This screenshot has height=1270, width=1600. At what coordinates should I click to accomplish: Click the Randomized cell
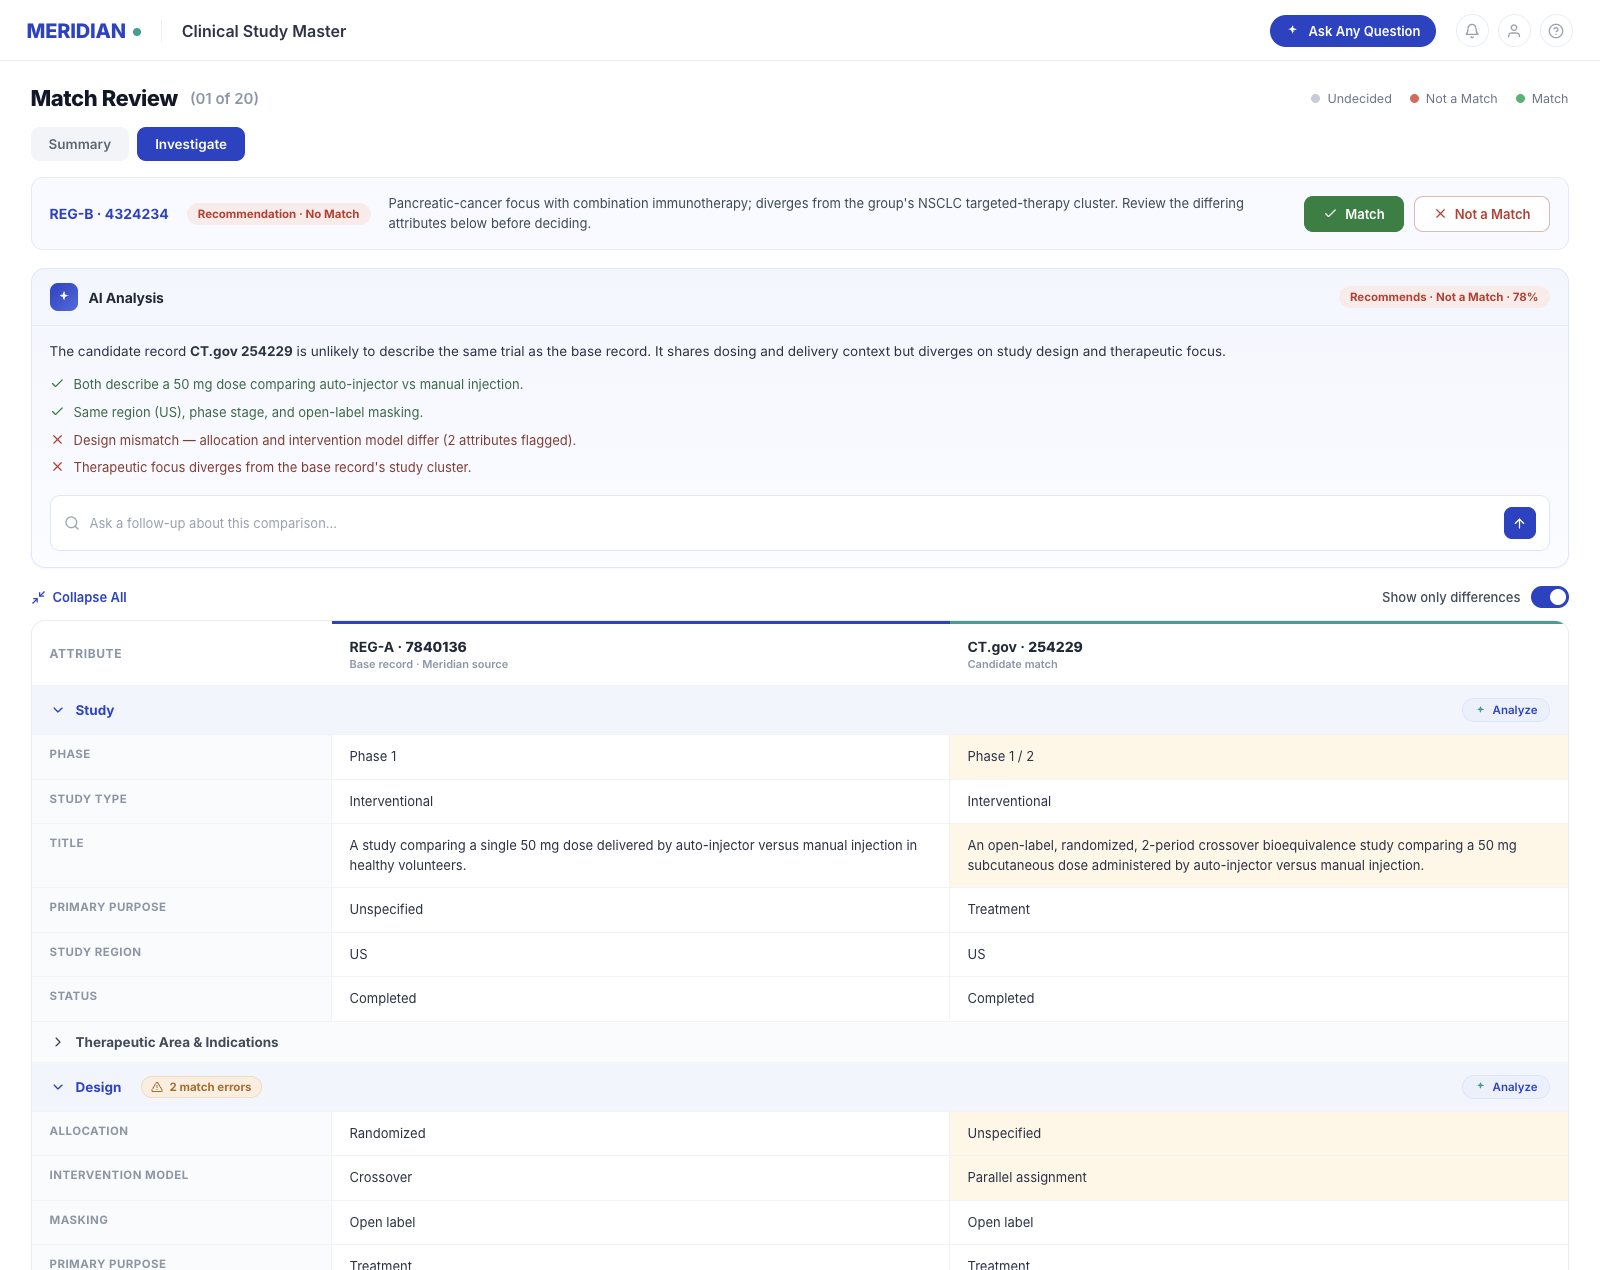coord(640,1133)
